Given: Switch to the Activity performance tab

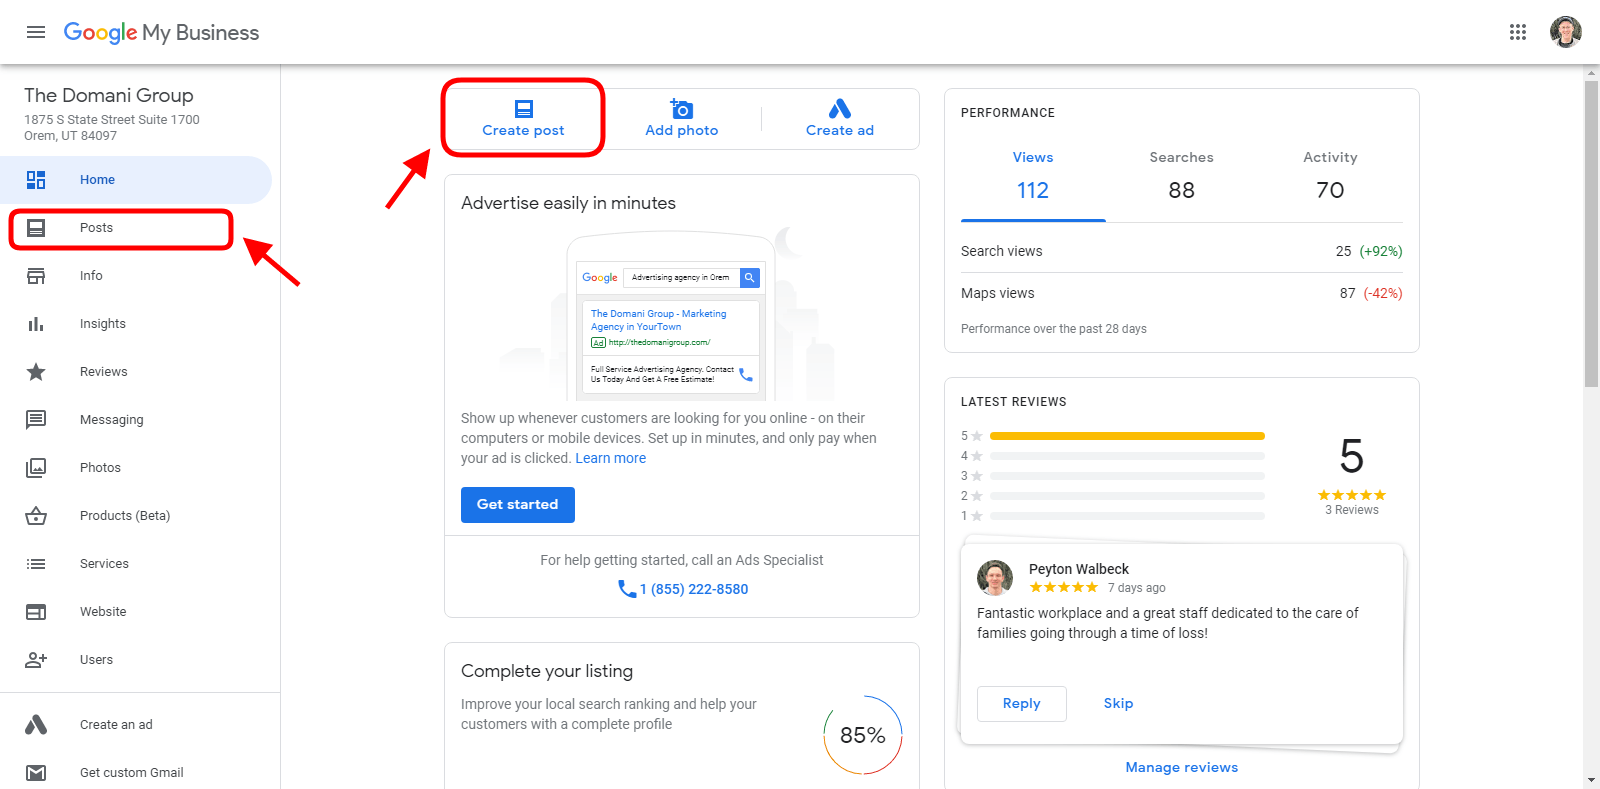Looking at the screenshot, I should (1330, 176).
